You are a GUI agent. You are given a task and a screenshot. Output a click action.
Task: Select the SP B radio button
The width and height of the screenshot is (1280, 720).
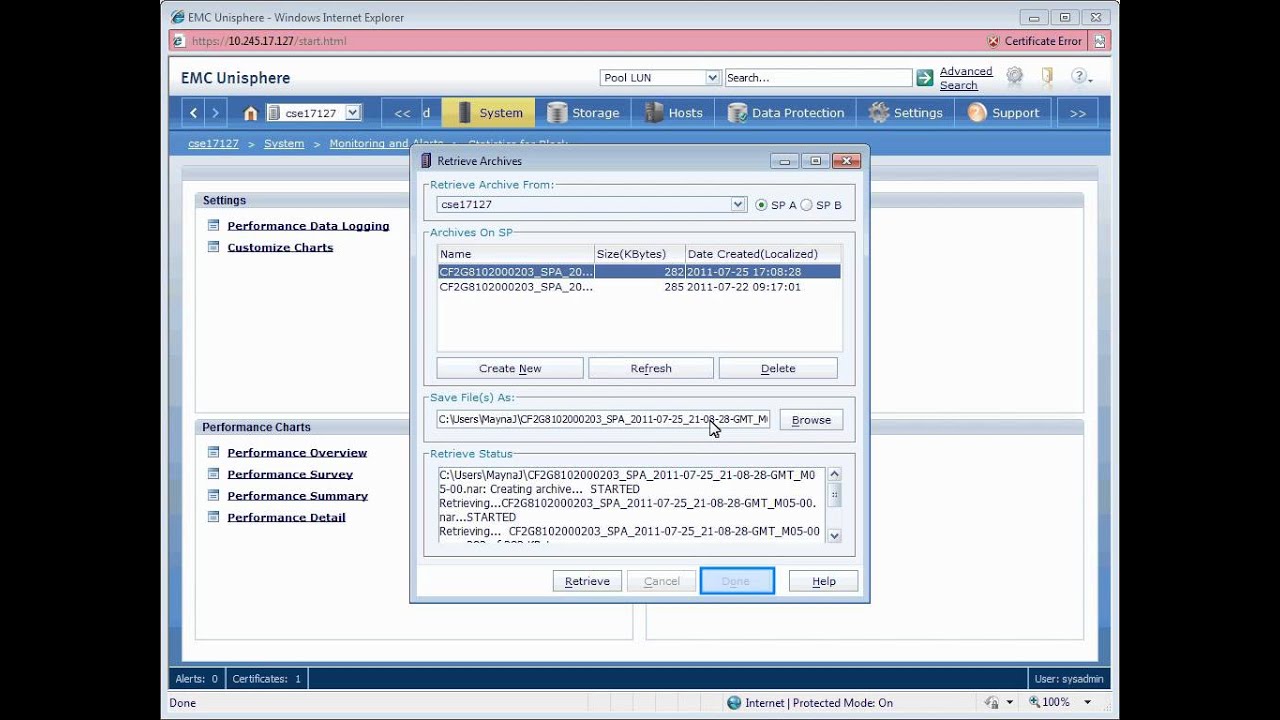806,205
